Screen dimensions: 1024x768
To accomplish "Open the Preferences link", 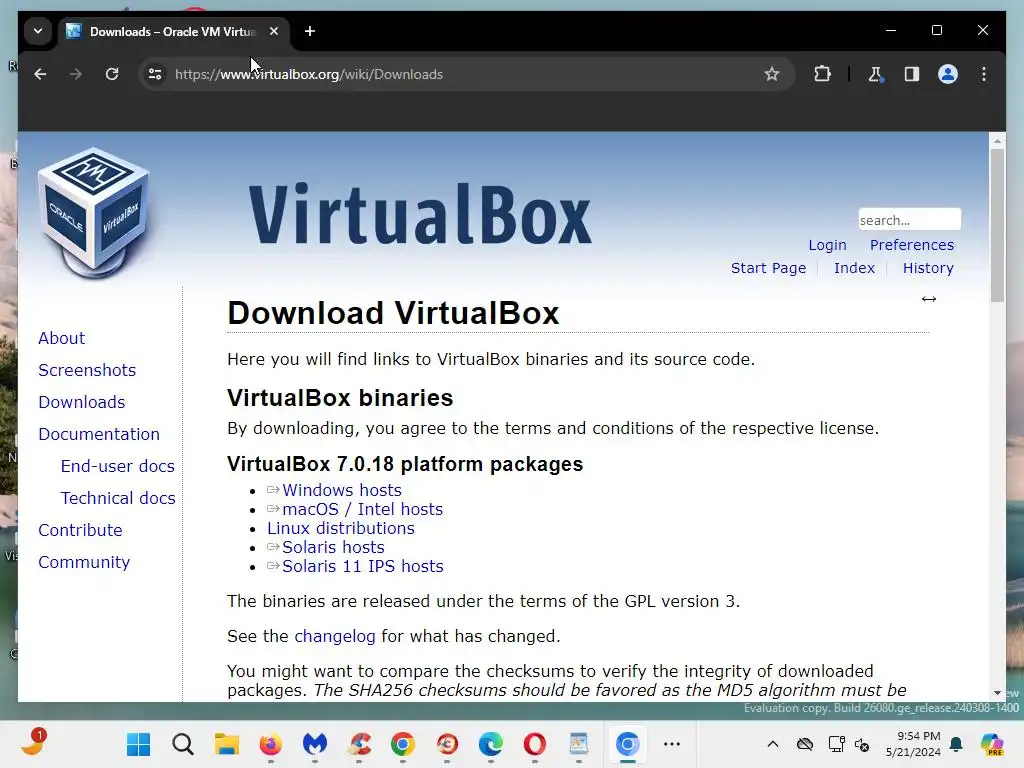I will [x=912, y=245].
